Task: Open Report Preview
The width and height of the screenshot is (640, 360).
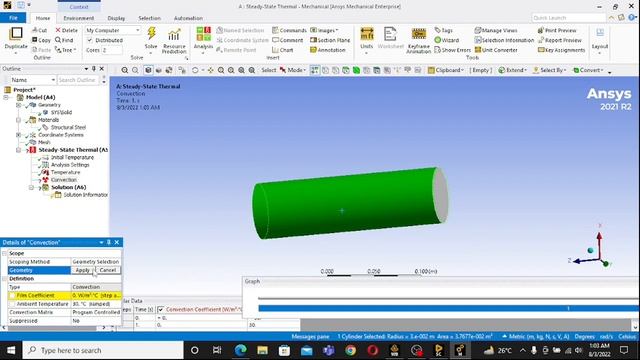Action: point(560,40)
